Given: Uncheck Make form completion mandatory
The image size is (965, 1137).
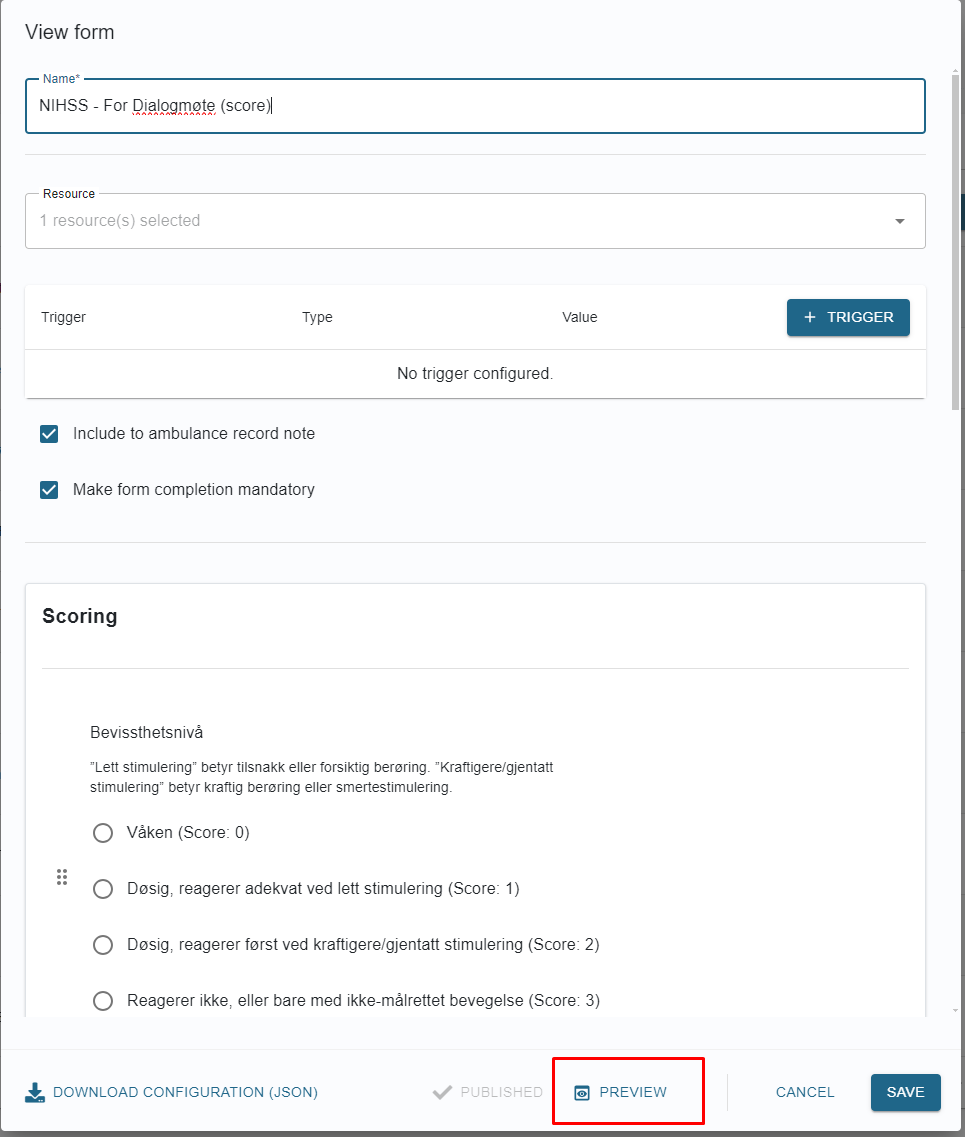Looking at the screenshot, I should [49, 490].
